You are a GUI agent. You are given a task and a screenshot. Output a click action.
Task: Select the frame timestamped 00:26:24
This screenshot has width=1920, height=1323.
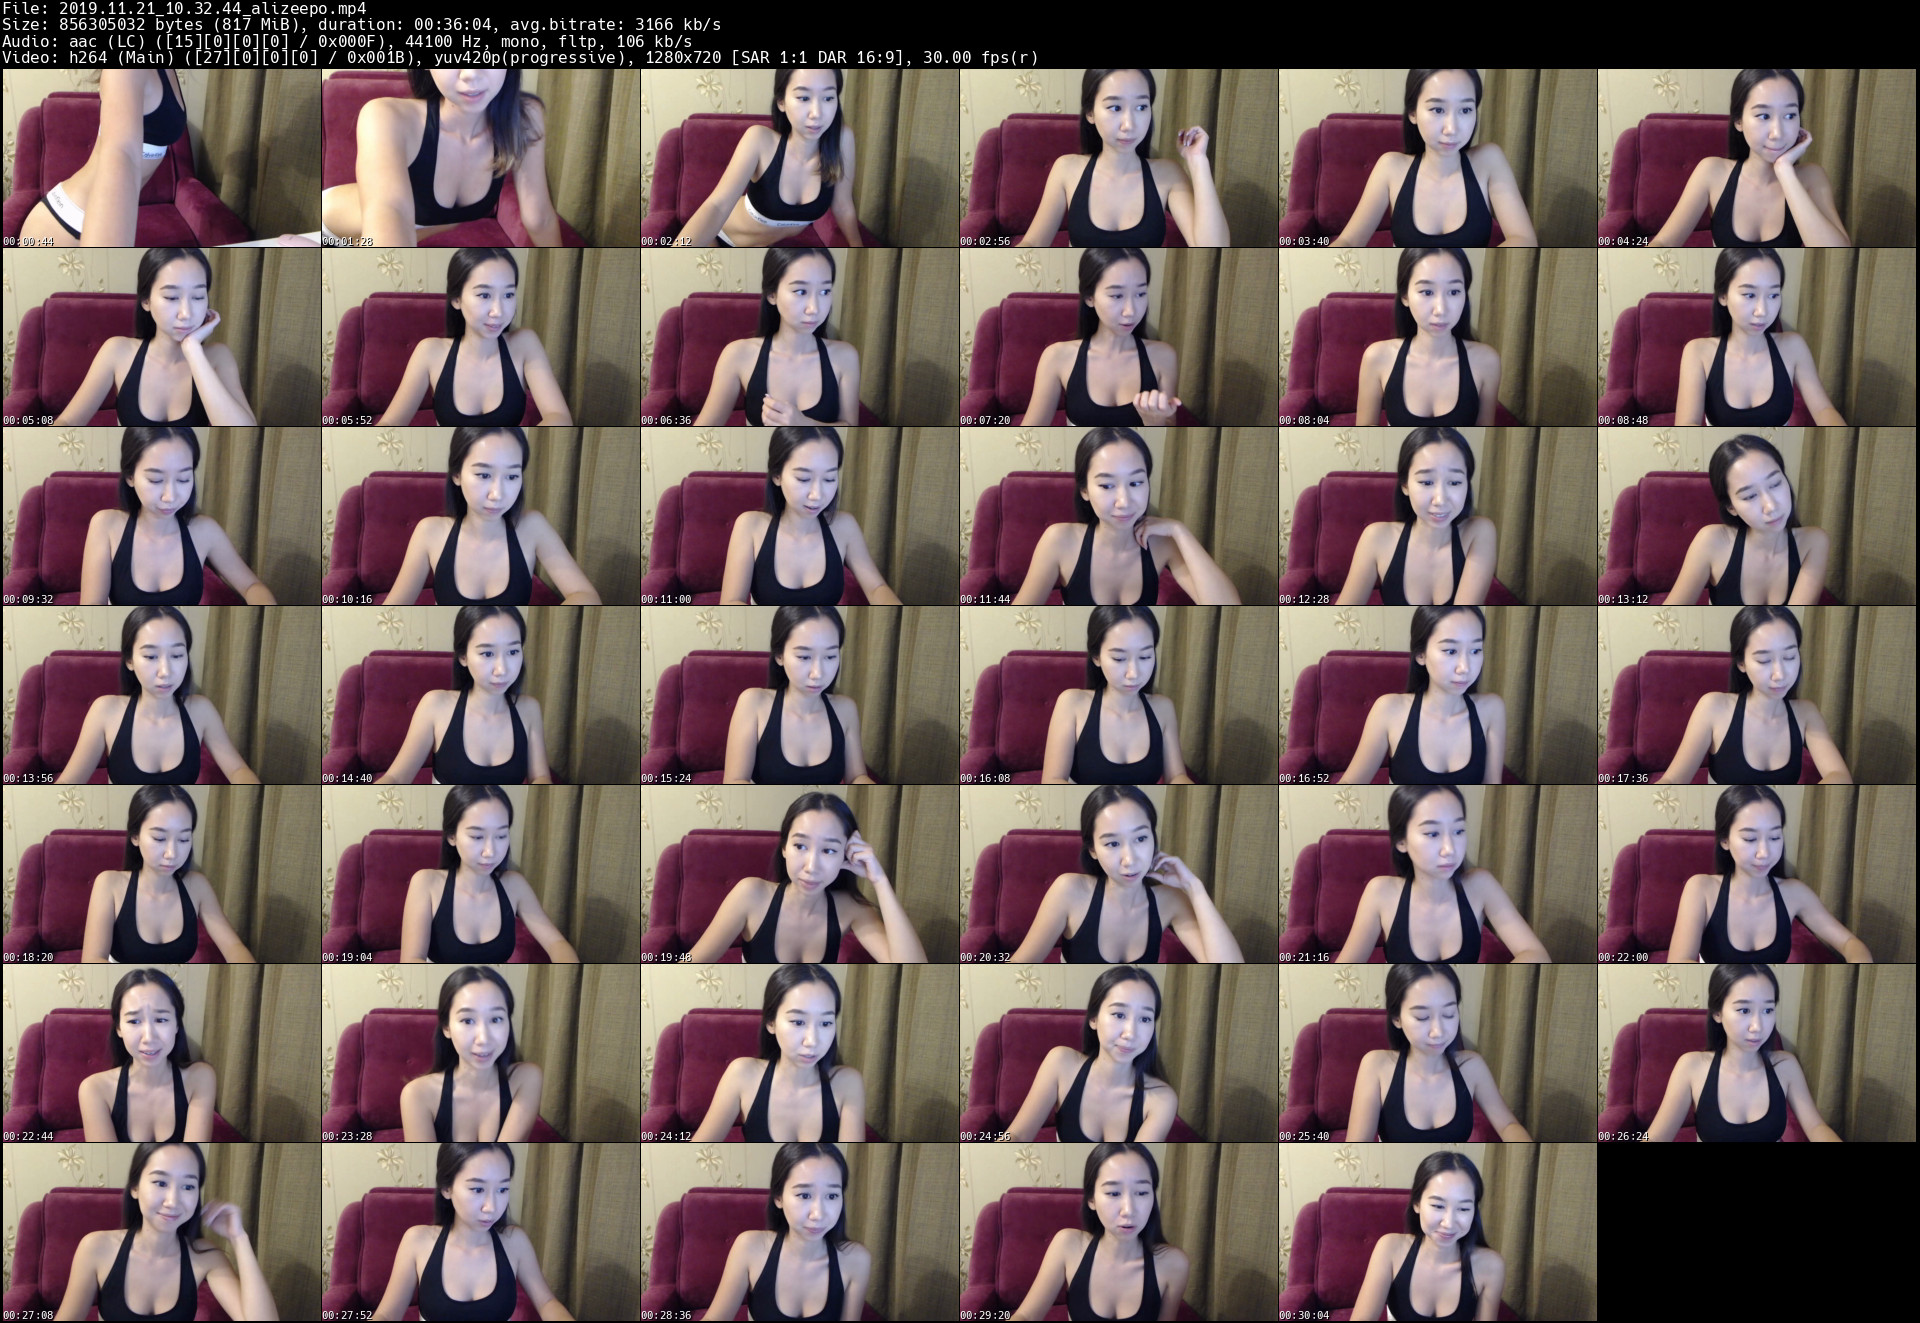1756,1053
